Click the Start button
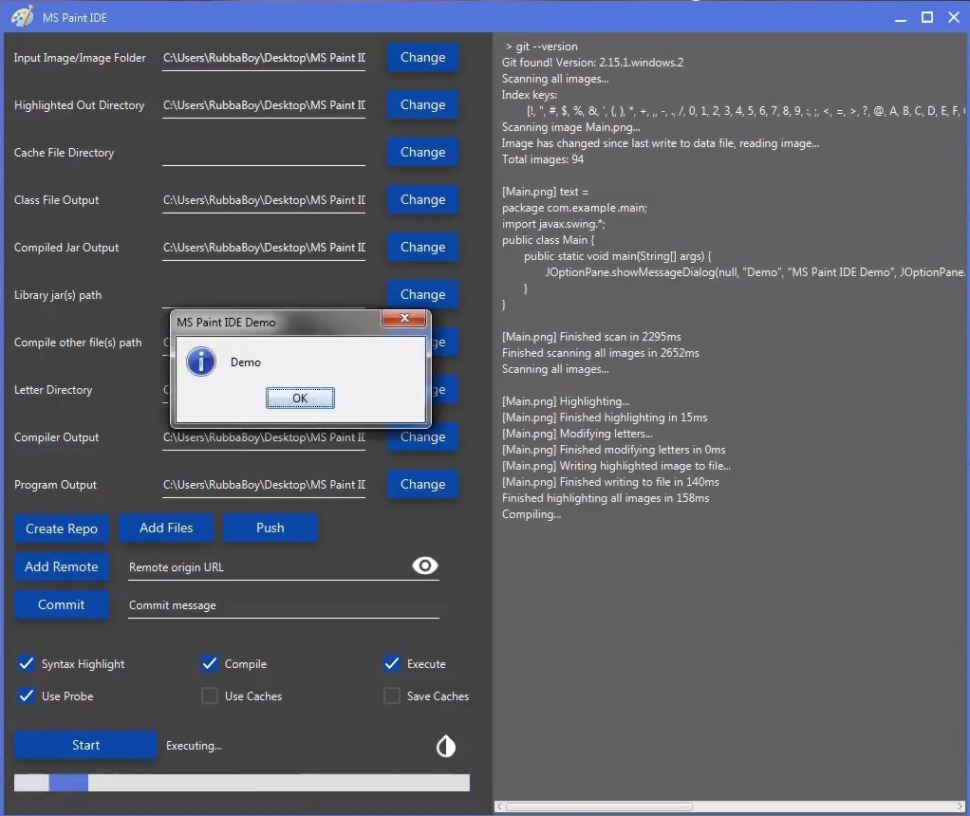Viewport: 970px width, 816px height. point(85,745)
